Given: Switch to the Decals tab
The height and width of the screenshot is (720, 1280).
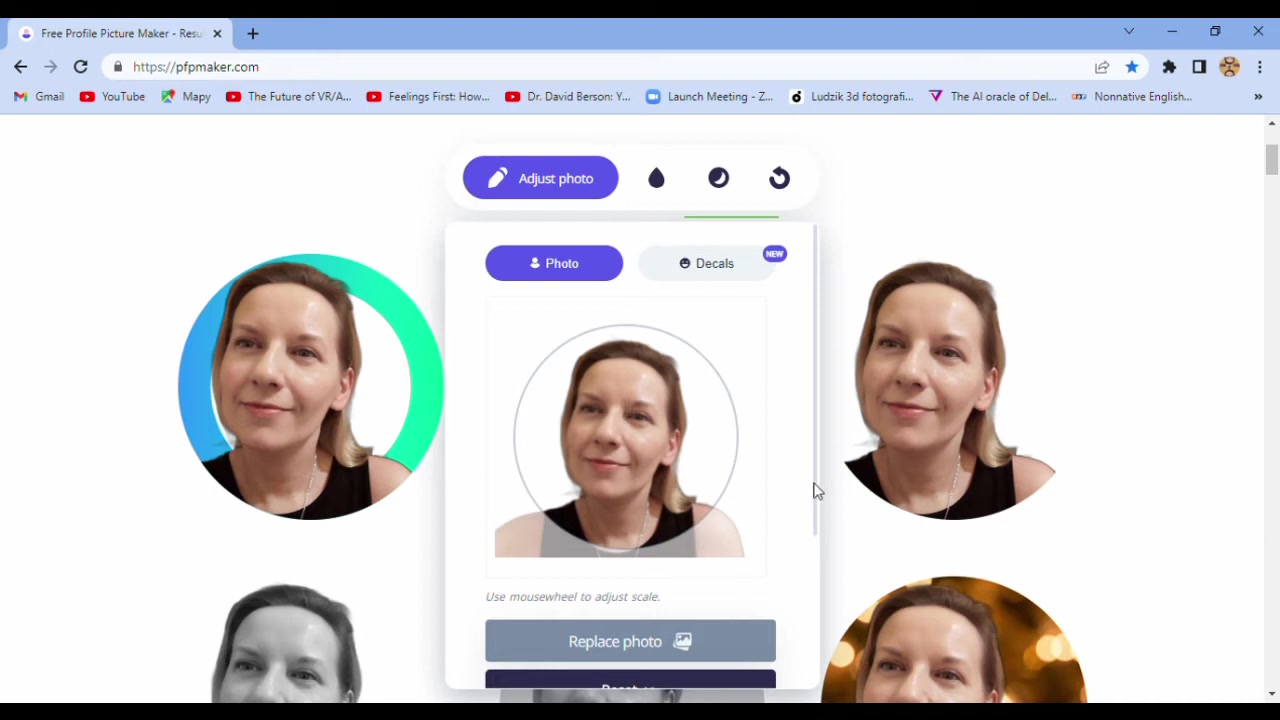Looking at the screenshot, I should [707, 263].
